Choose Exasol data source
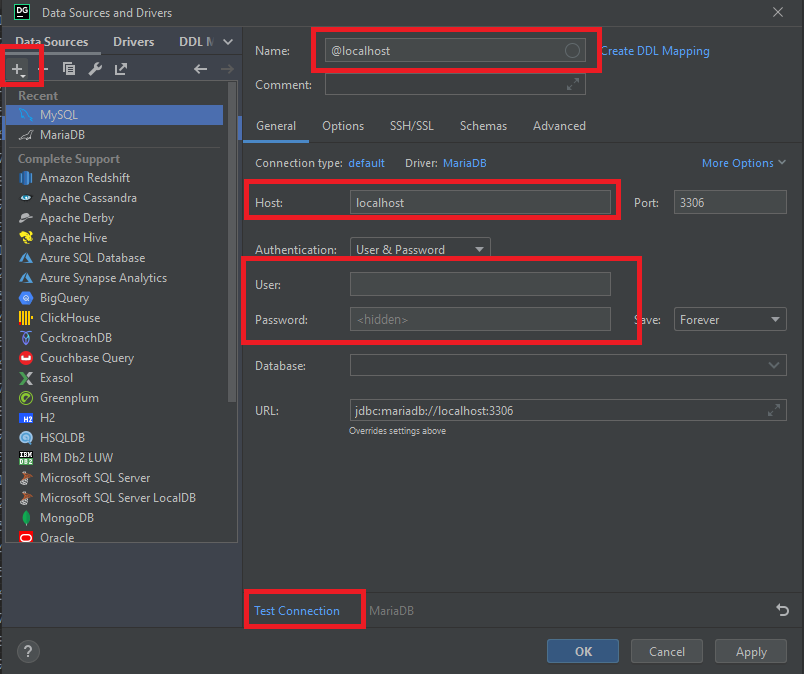Viewport: 804px width, 677px height. pos(115,378)
